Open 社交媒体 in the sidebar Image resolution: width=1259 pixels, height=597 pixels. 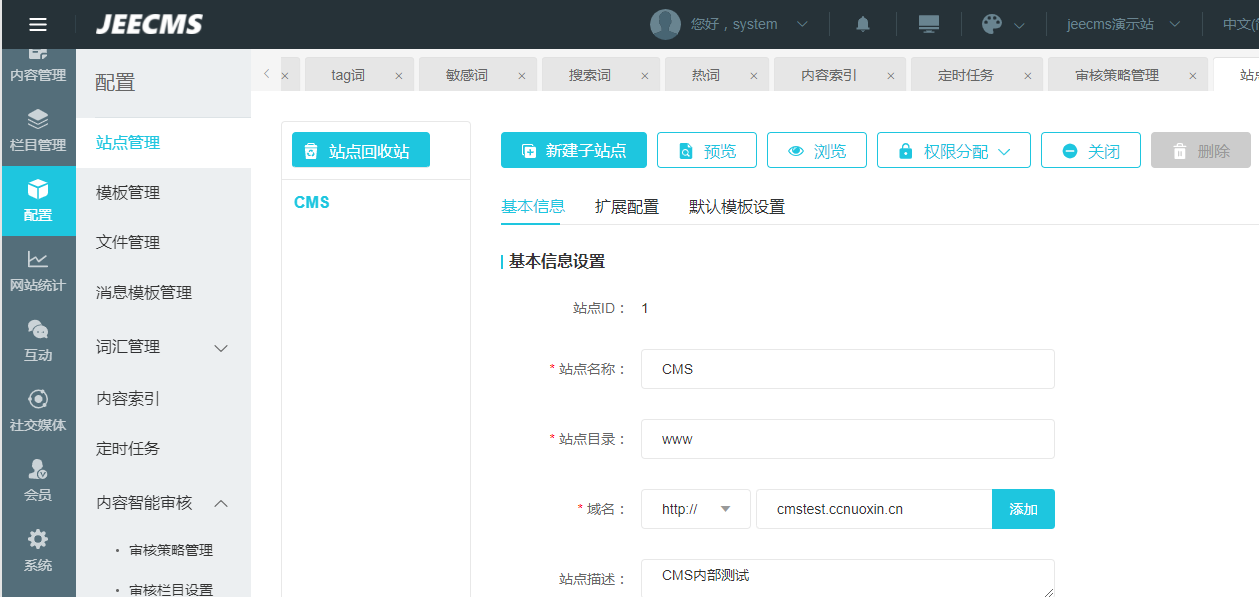(38, 410)
